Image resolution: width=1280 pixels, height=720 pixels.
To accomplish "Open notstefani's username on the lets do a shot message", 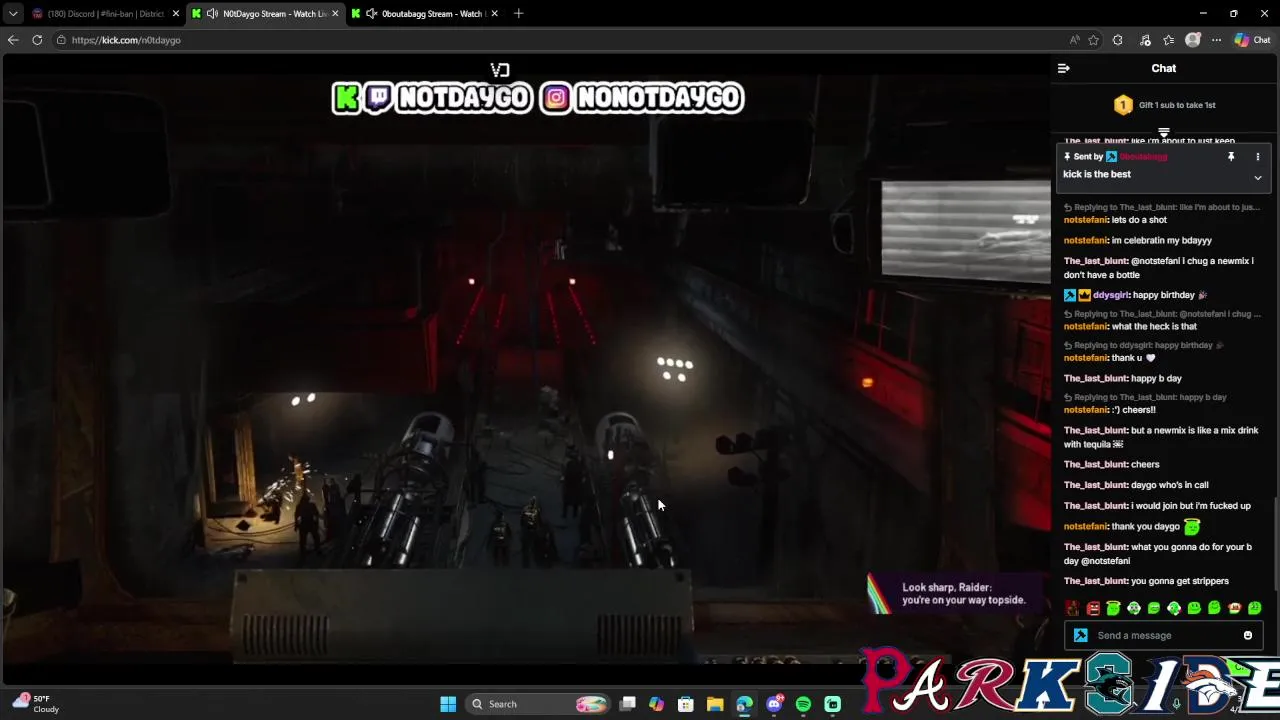I will pos(1086,220).
